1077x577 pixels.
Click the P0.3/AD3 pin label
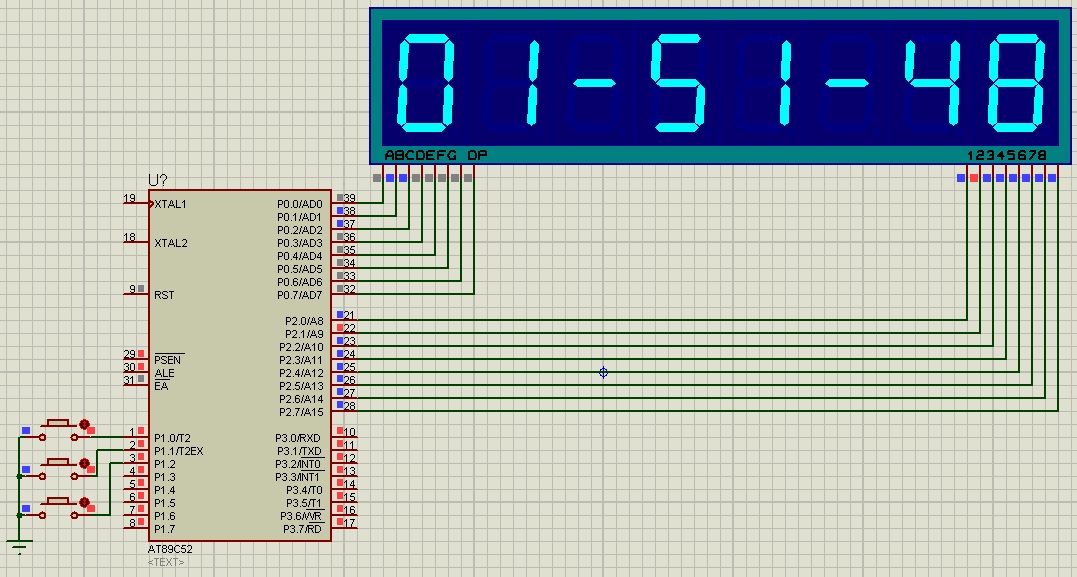pos(299,243)
